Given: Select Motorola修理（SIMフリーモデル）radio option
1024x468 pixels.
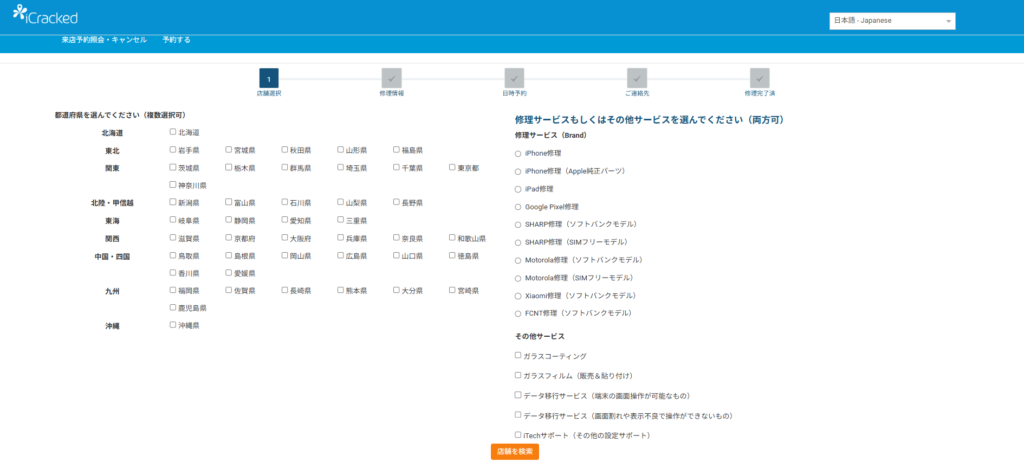Looking at the screenshot, I should (518, 279).
